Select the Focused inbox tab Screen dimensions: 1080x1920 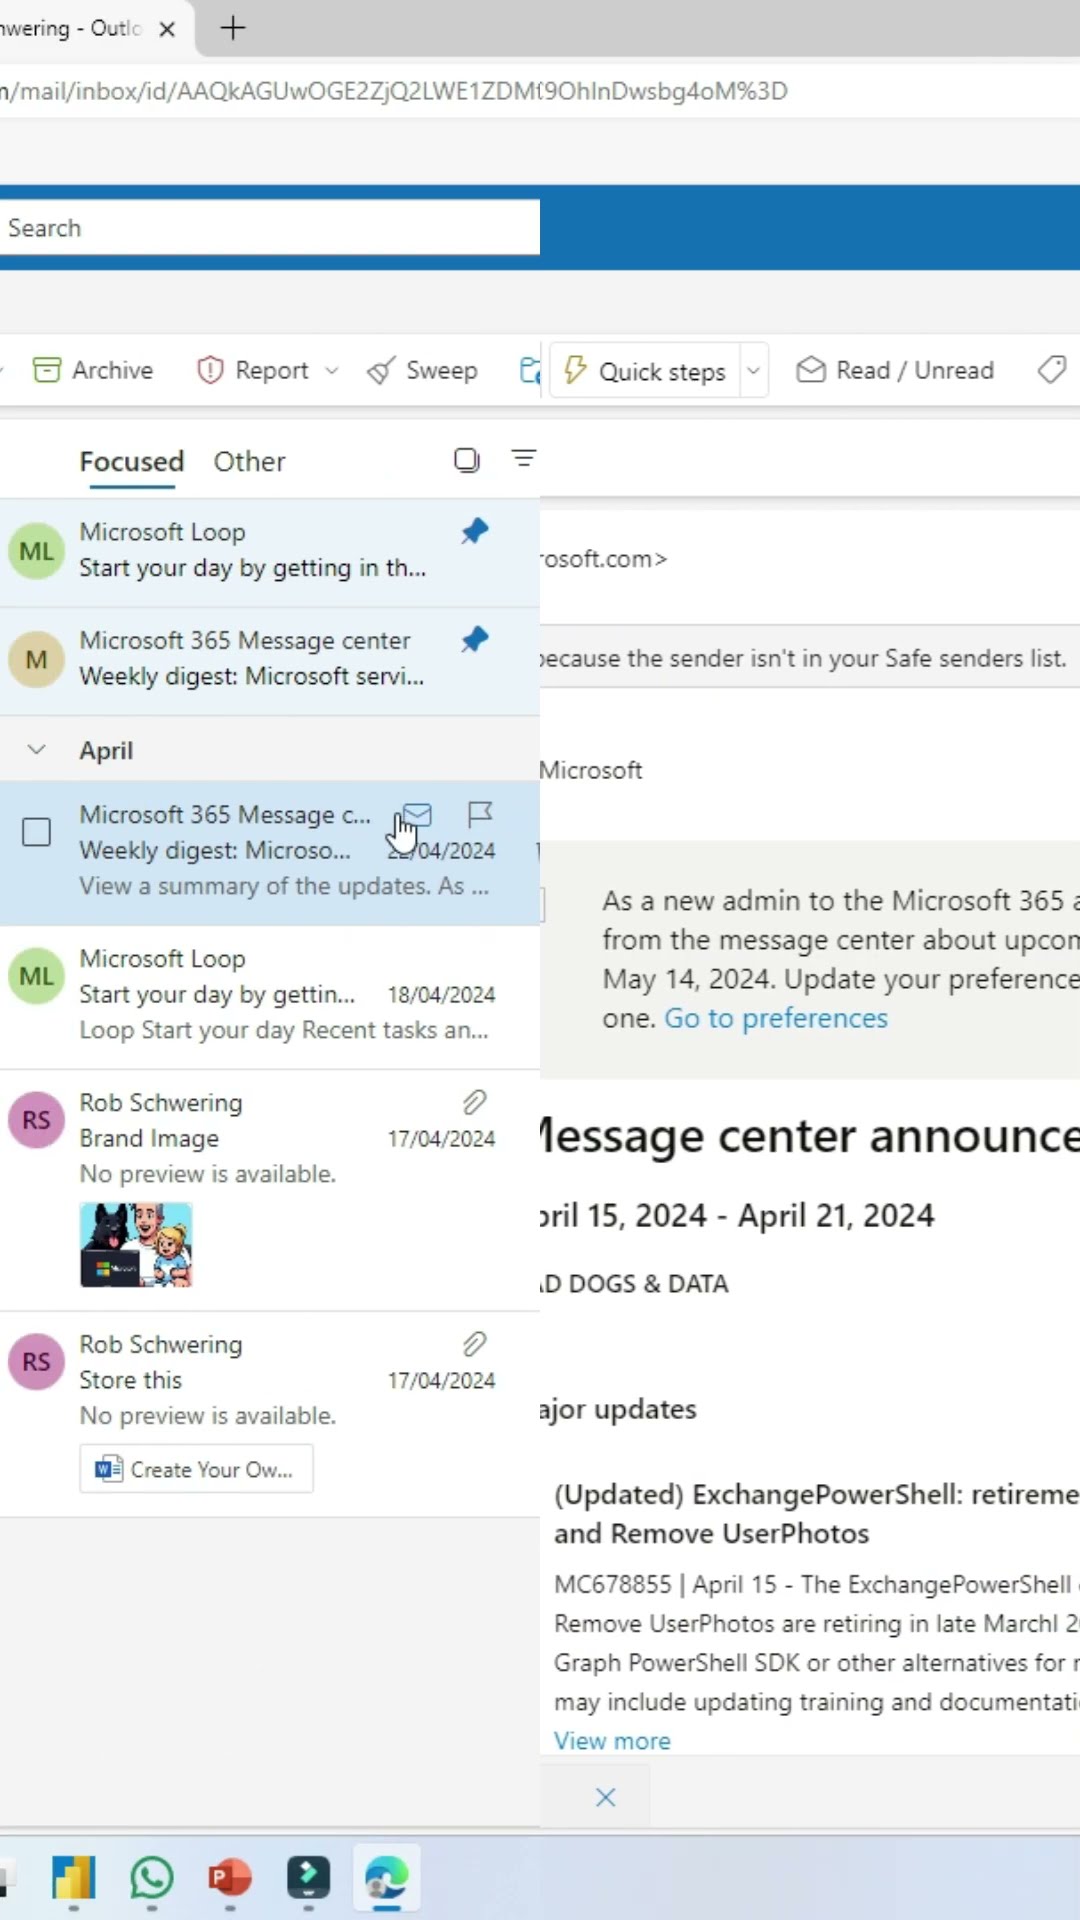point(132,462)
